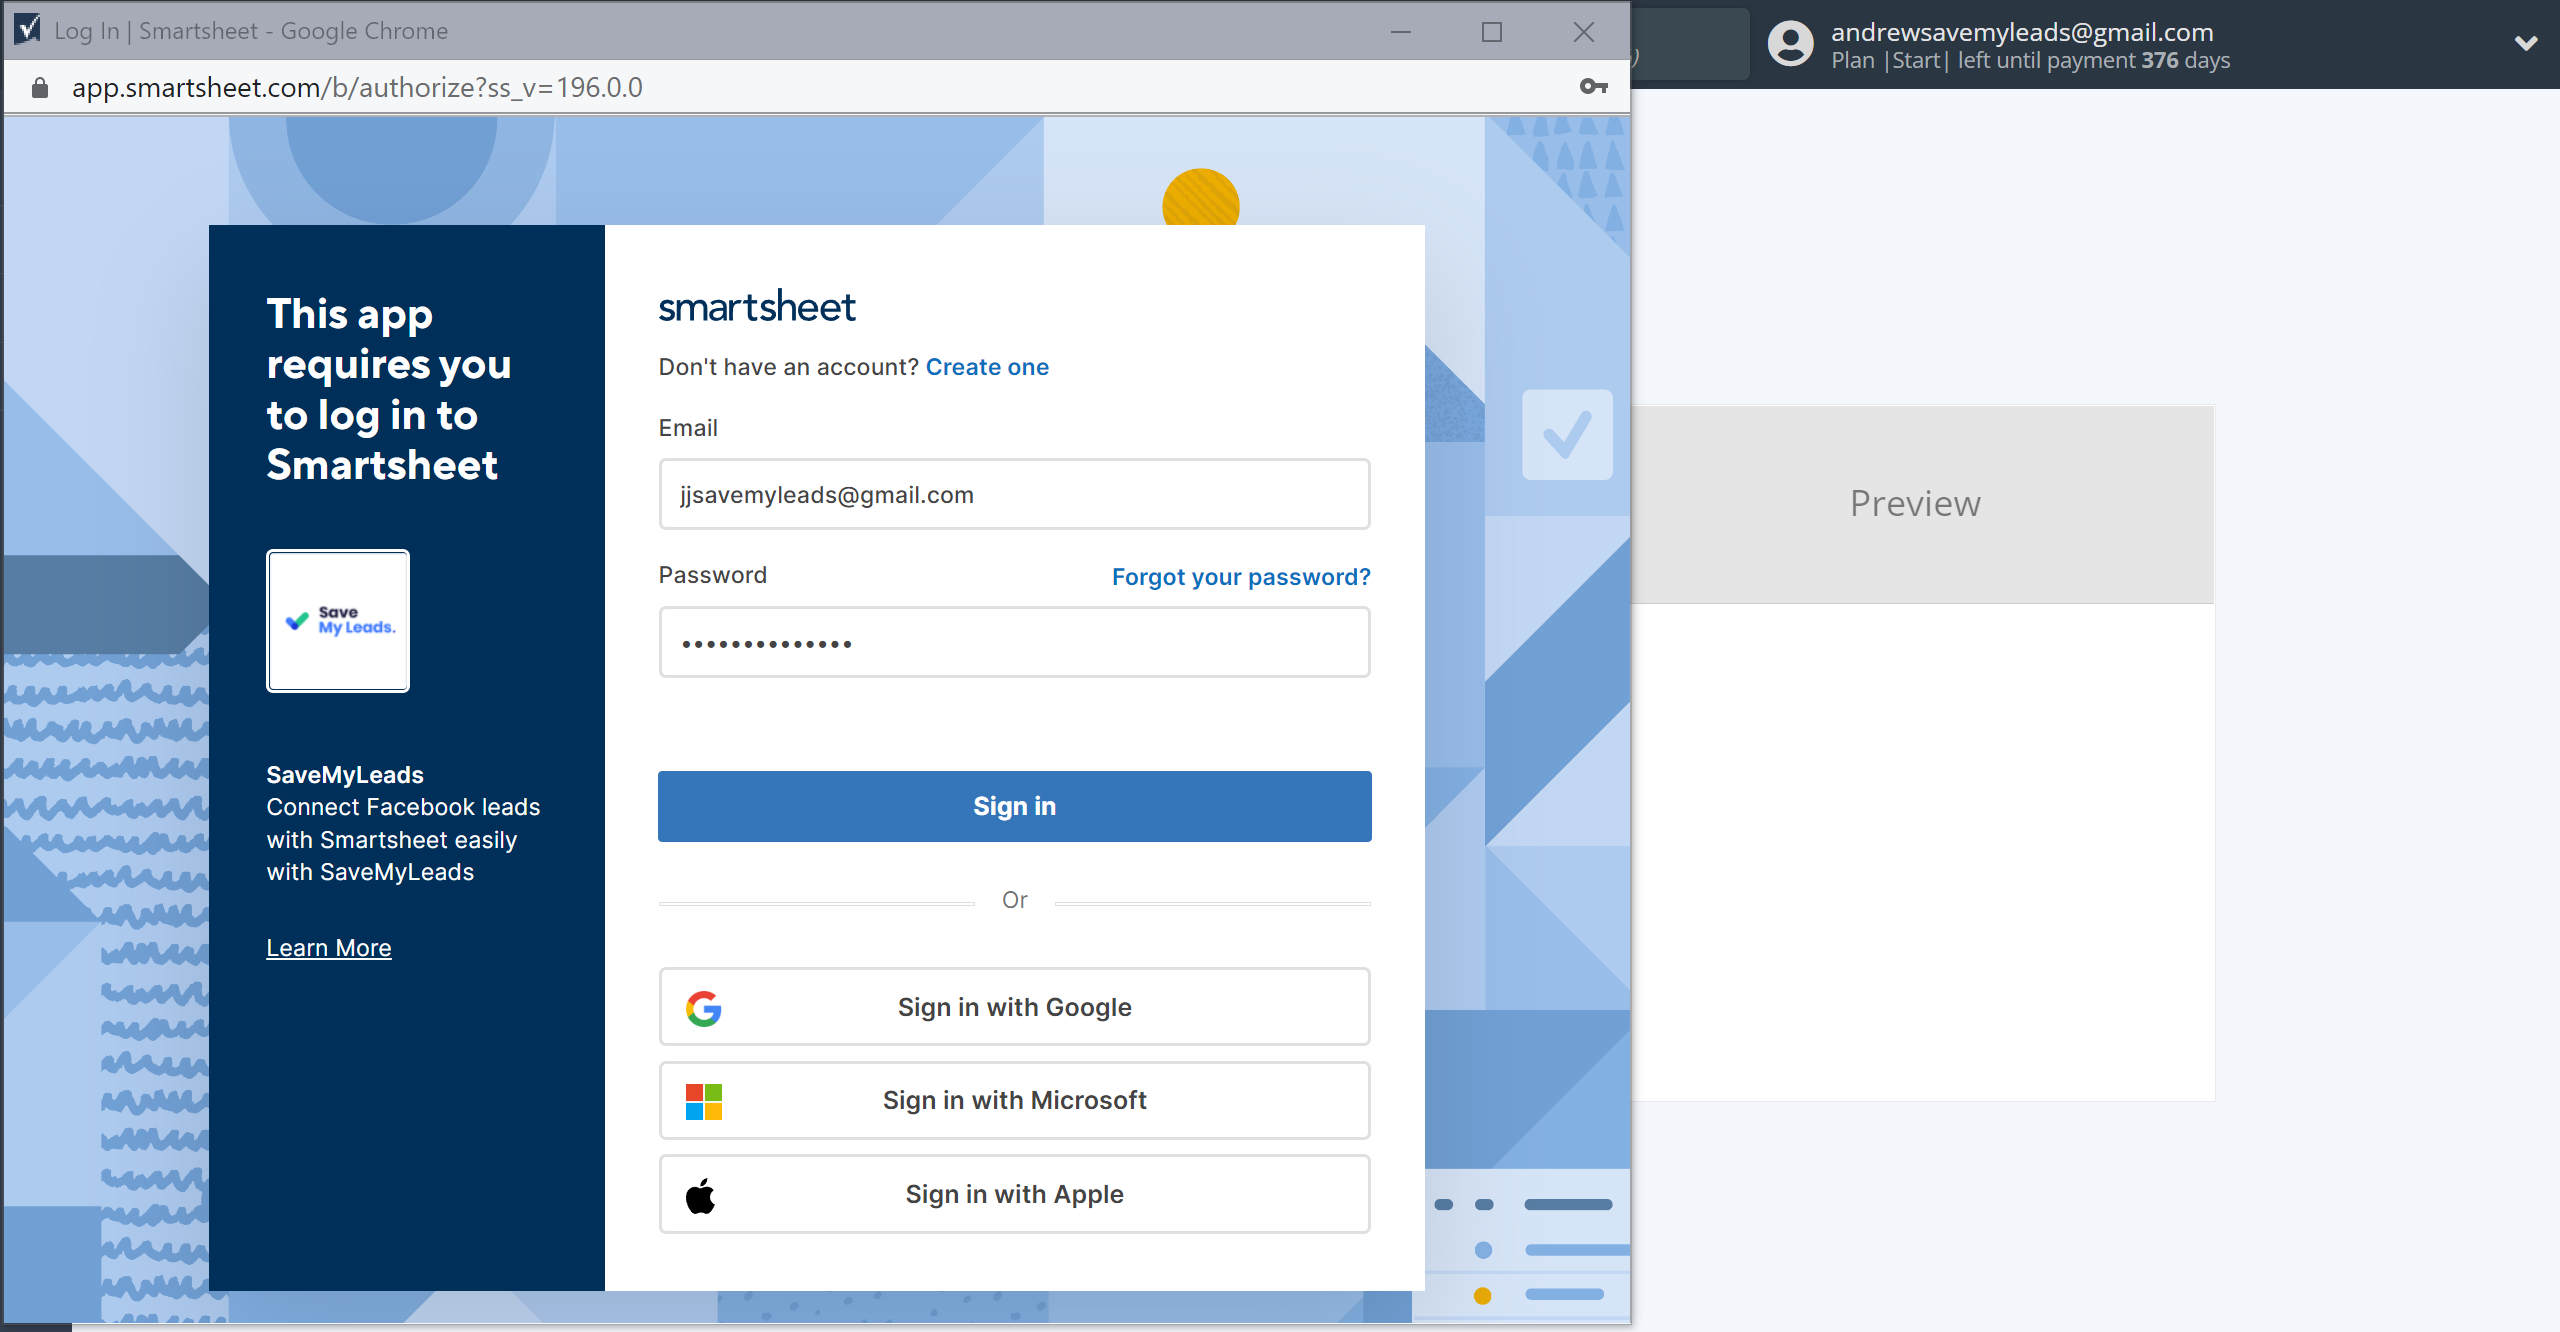Click the Microsoft logo icon
This screenshot has height=1332, width=2560.
[704, 1102]
